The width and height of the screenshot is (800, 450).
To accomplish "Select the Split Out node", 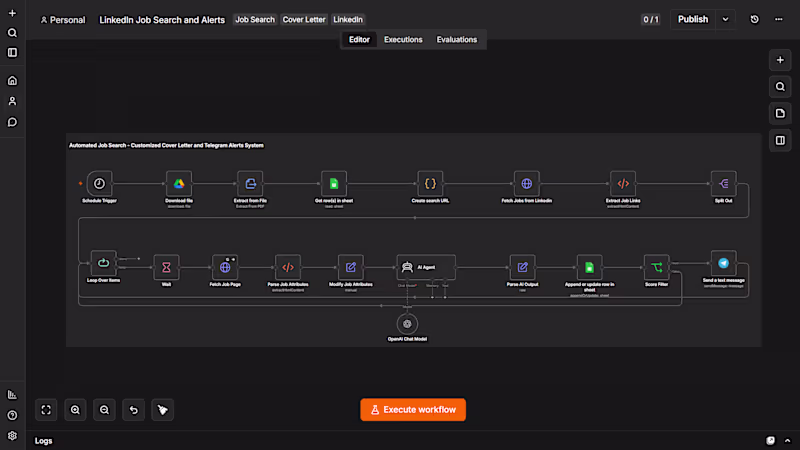I will point(723,184).
